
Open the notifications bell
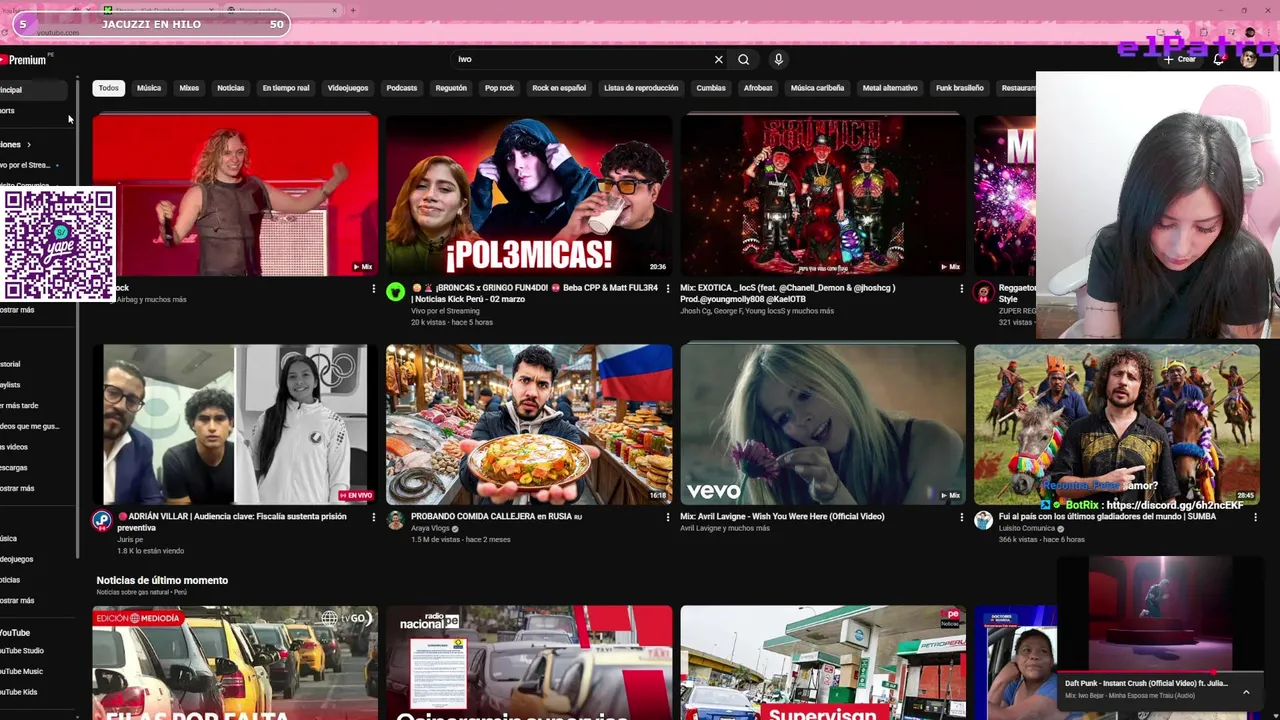tap(1218, 59)
